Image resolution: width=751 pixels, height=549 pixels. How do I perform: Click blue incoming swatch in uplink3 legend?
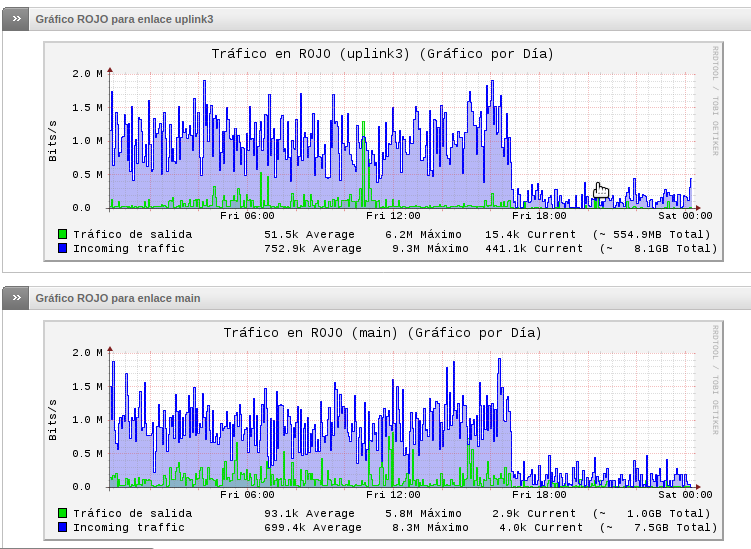click(62, 248)
